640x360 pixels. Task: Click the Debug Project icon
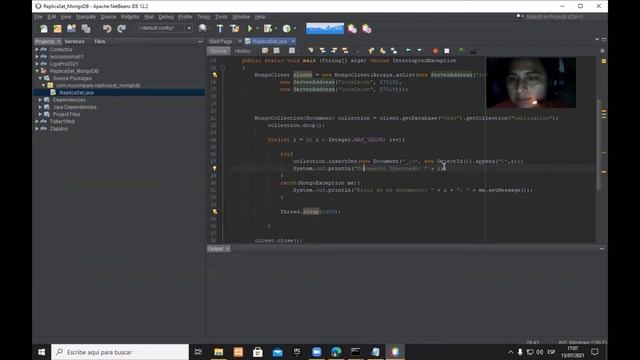coord(267,29)
